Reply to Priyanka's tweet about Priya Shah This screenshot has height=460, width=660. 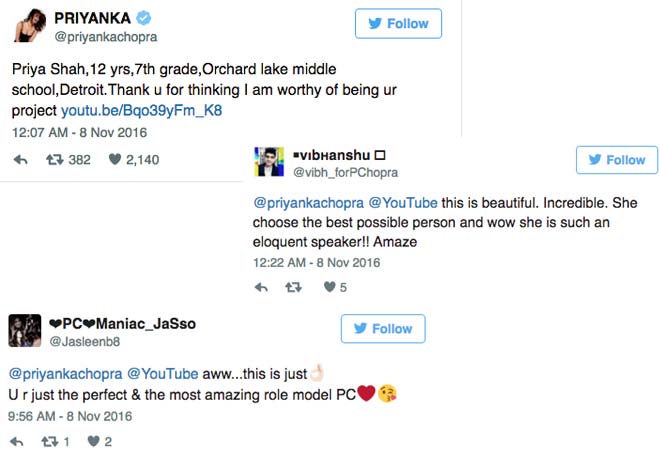click(20, 159)
